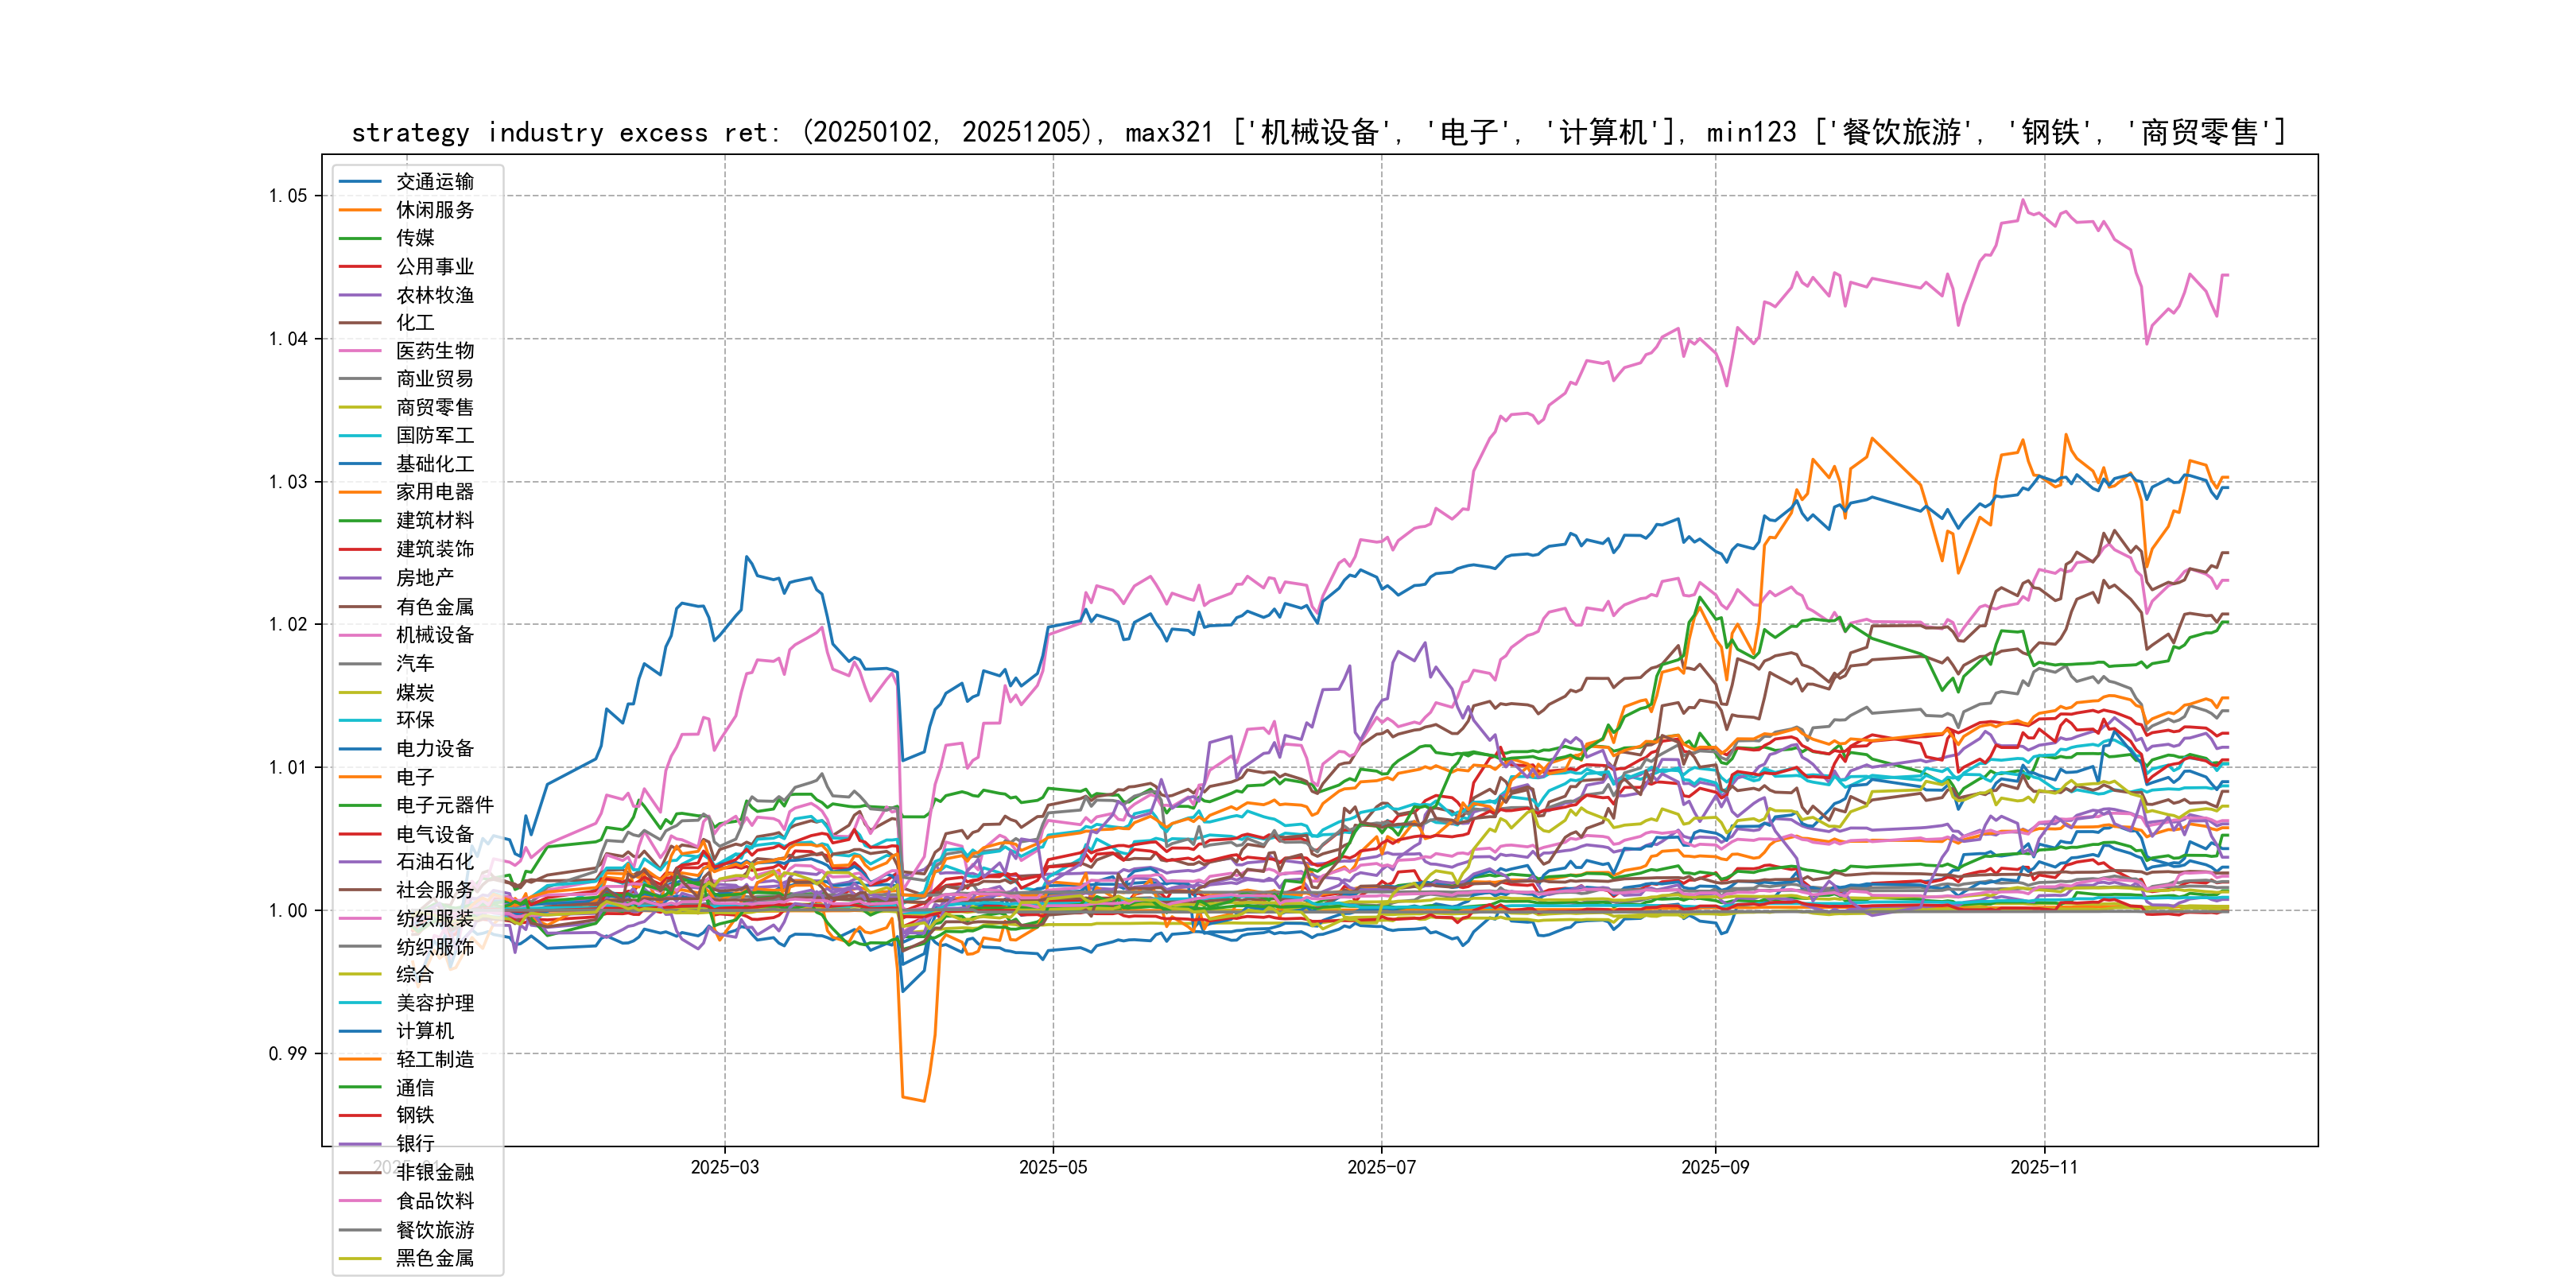Select the 机械设备 legend entry label
2576x1288 pixels.
434,635
